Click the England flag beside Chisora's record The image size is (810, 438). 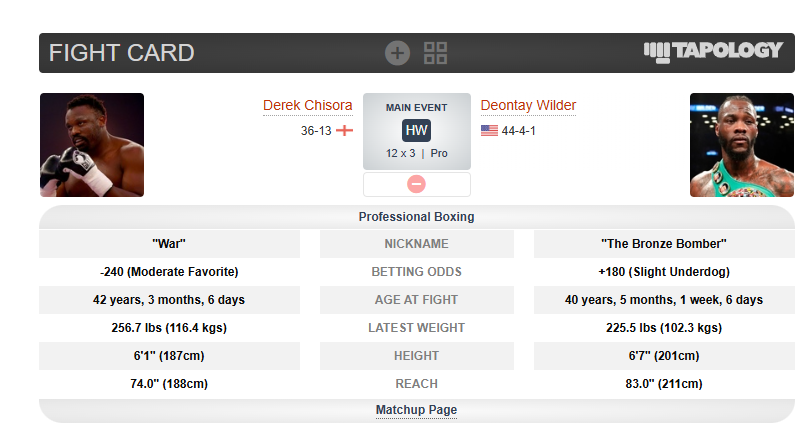pos(344,130)
